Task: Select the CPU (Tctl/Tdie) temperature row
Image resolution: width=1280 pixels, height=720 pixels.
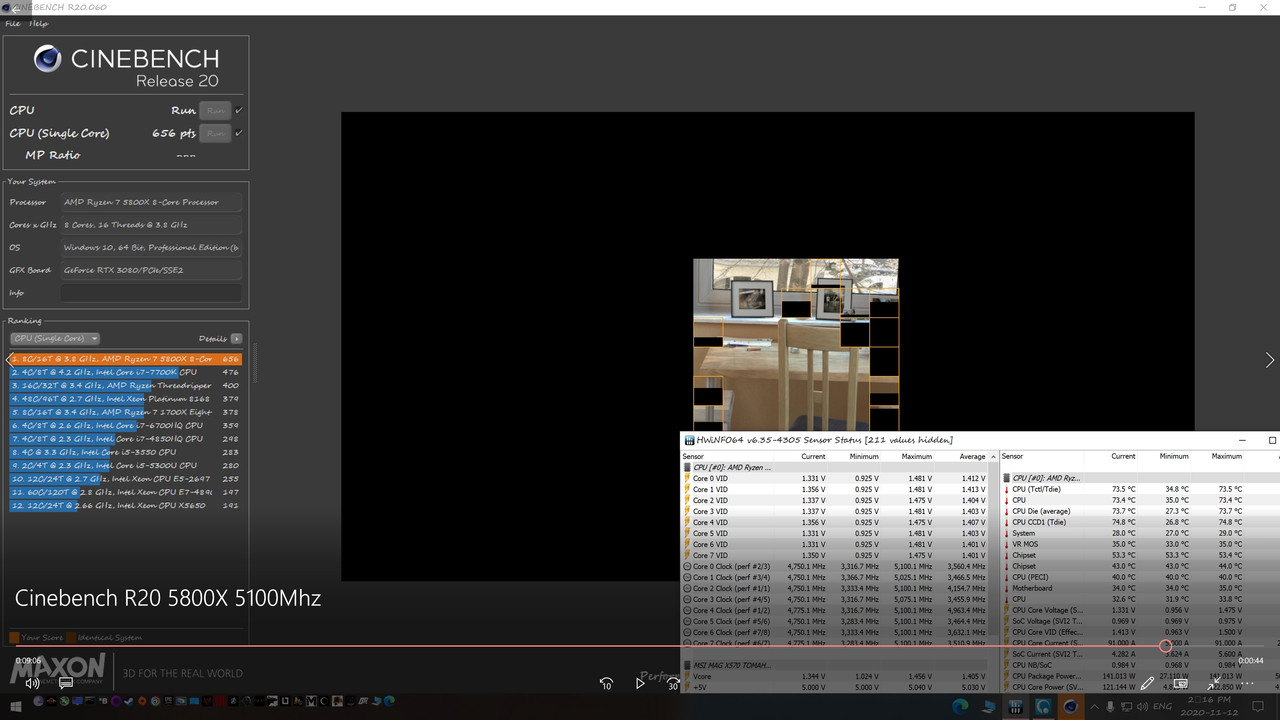Action: [1138, 489]
